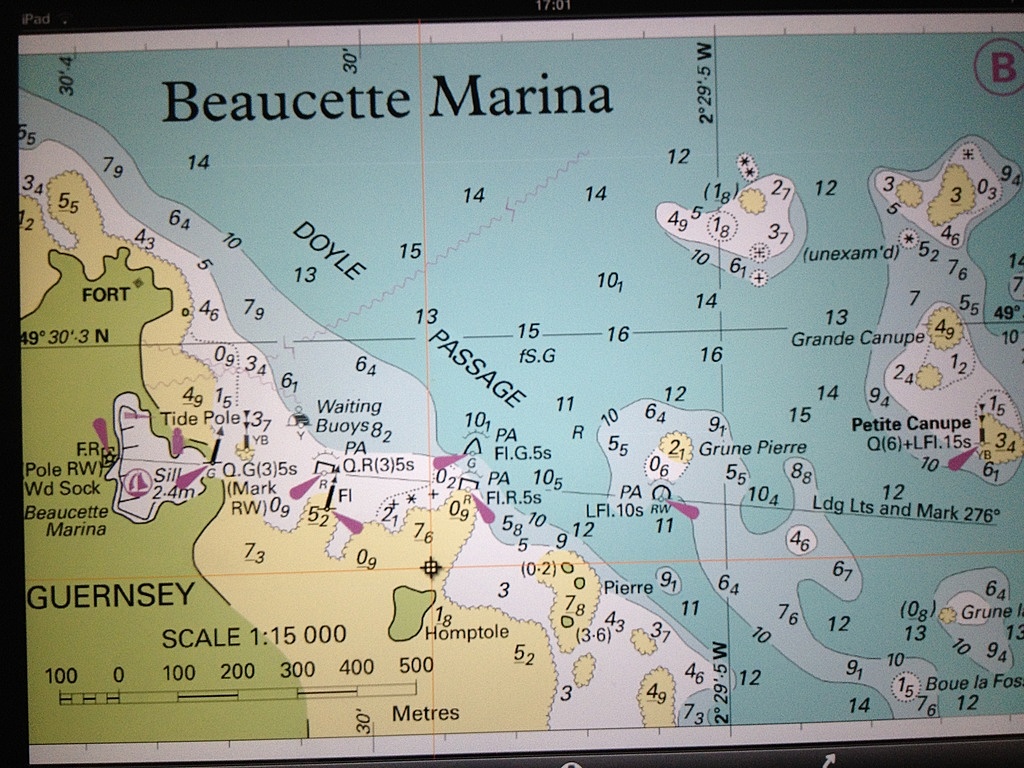Tap the 49°30'·3 N latitude label
Viewport: 1024px width, 768px height.
coord(64,338)
